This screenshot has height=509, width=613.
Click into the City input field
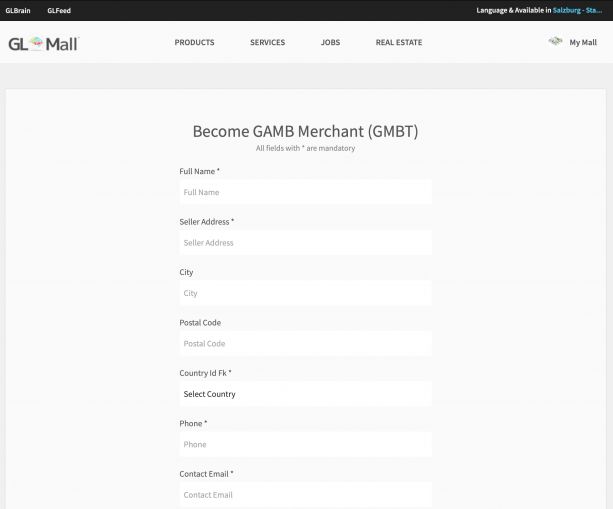[x=305, y=293]
